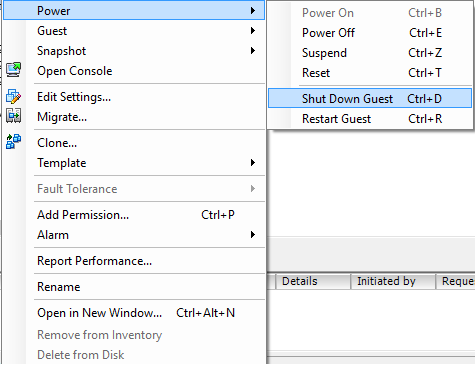Open the Snapshot menu entry

click(x=134, y=51)
